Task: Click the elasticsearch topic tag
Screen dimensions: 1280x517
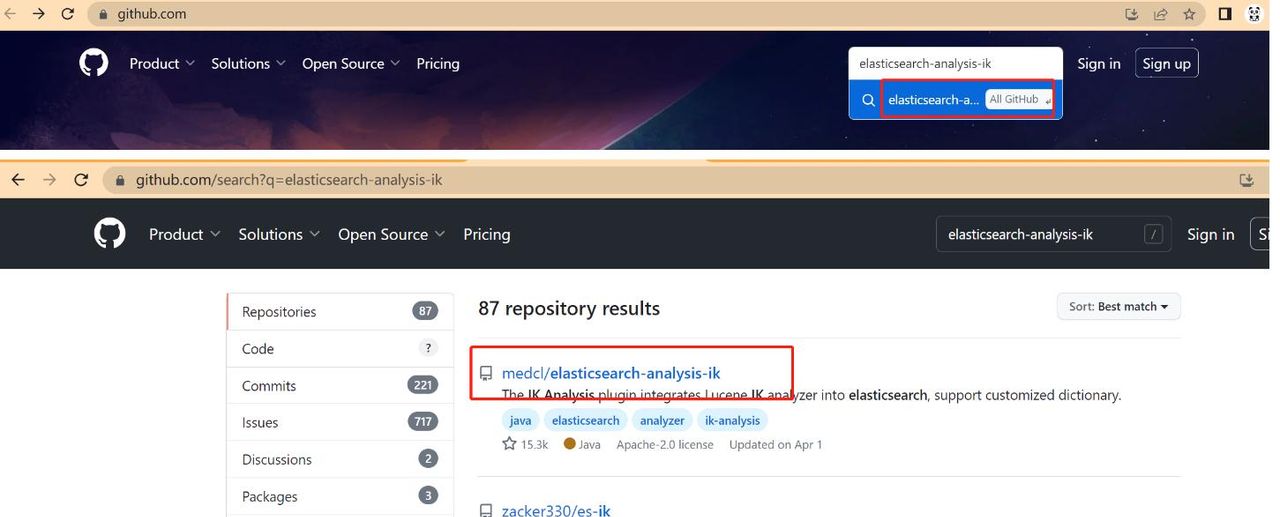Action: pos(586,420)
